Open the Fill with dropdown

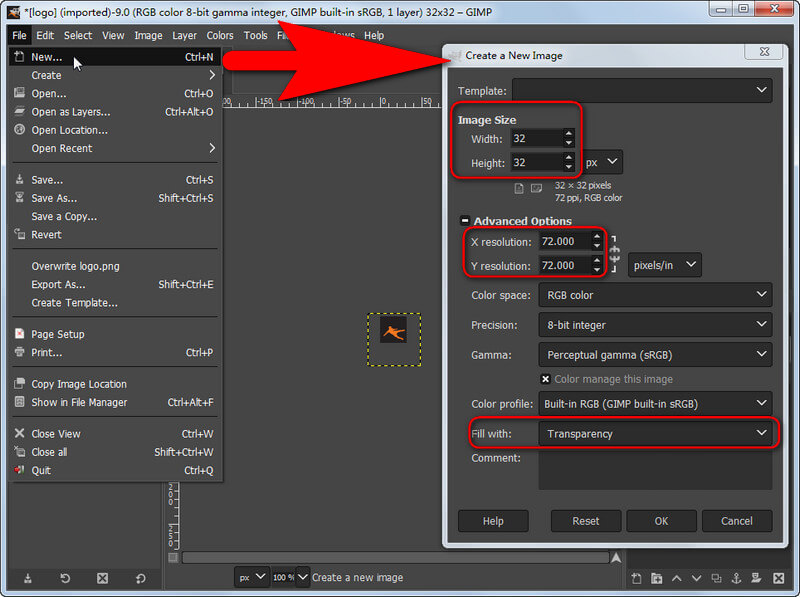tap(655, 432)
